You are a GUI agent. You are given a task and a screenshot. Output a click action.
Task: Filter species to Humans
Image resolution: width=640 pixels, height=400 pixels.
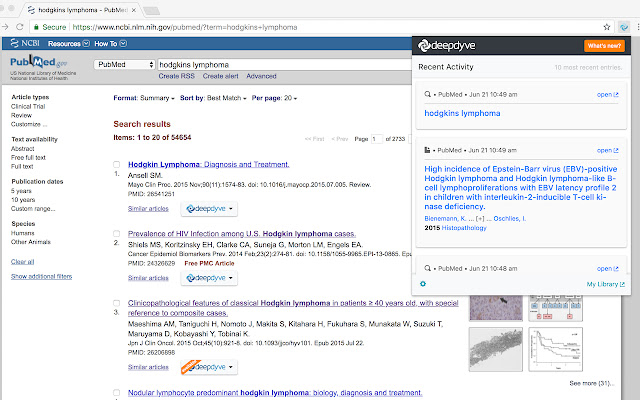tap(22, 233)
